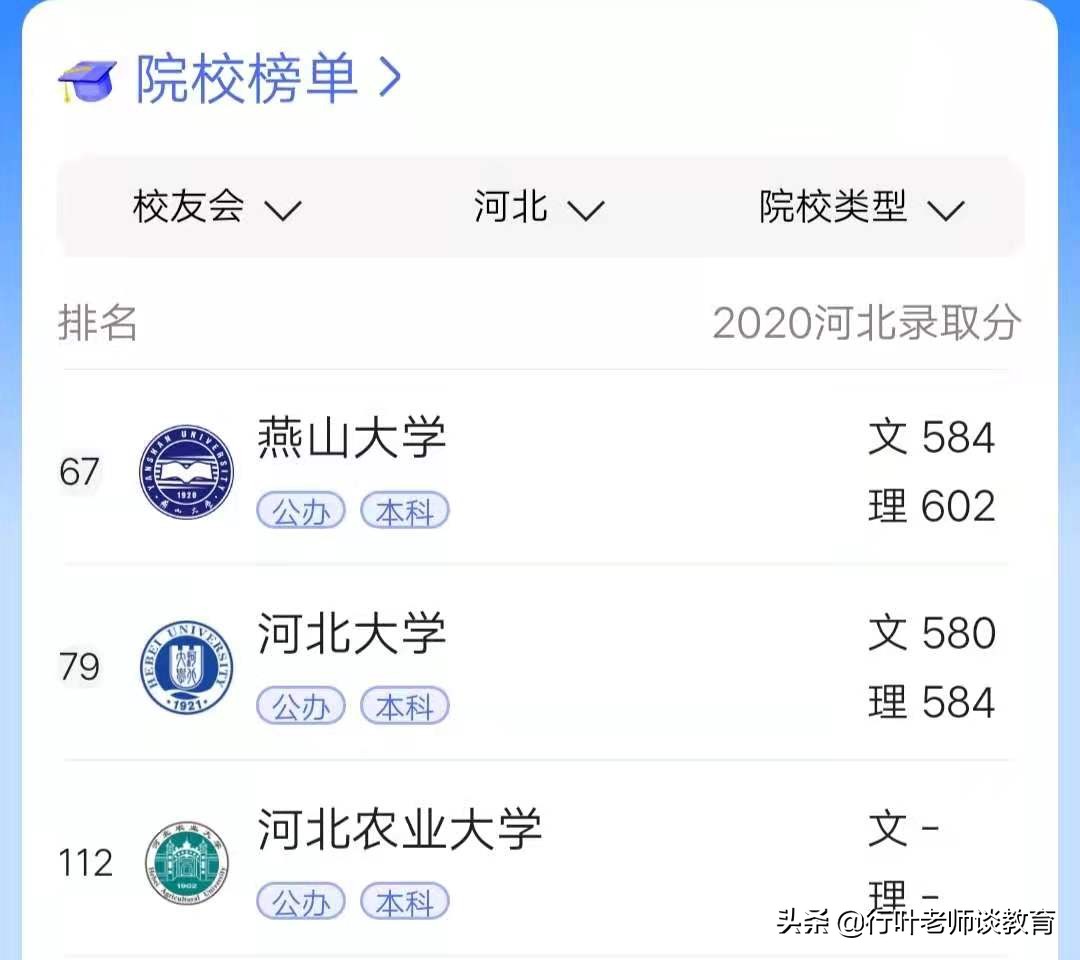The height and width of the screenshot is (960, 1080).
Task: Click the green 河北农业大学 emblem
Action: point(185,862)
